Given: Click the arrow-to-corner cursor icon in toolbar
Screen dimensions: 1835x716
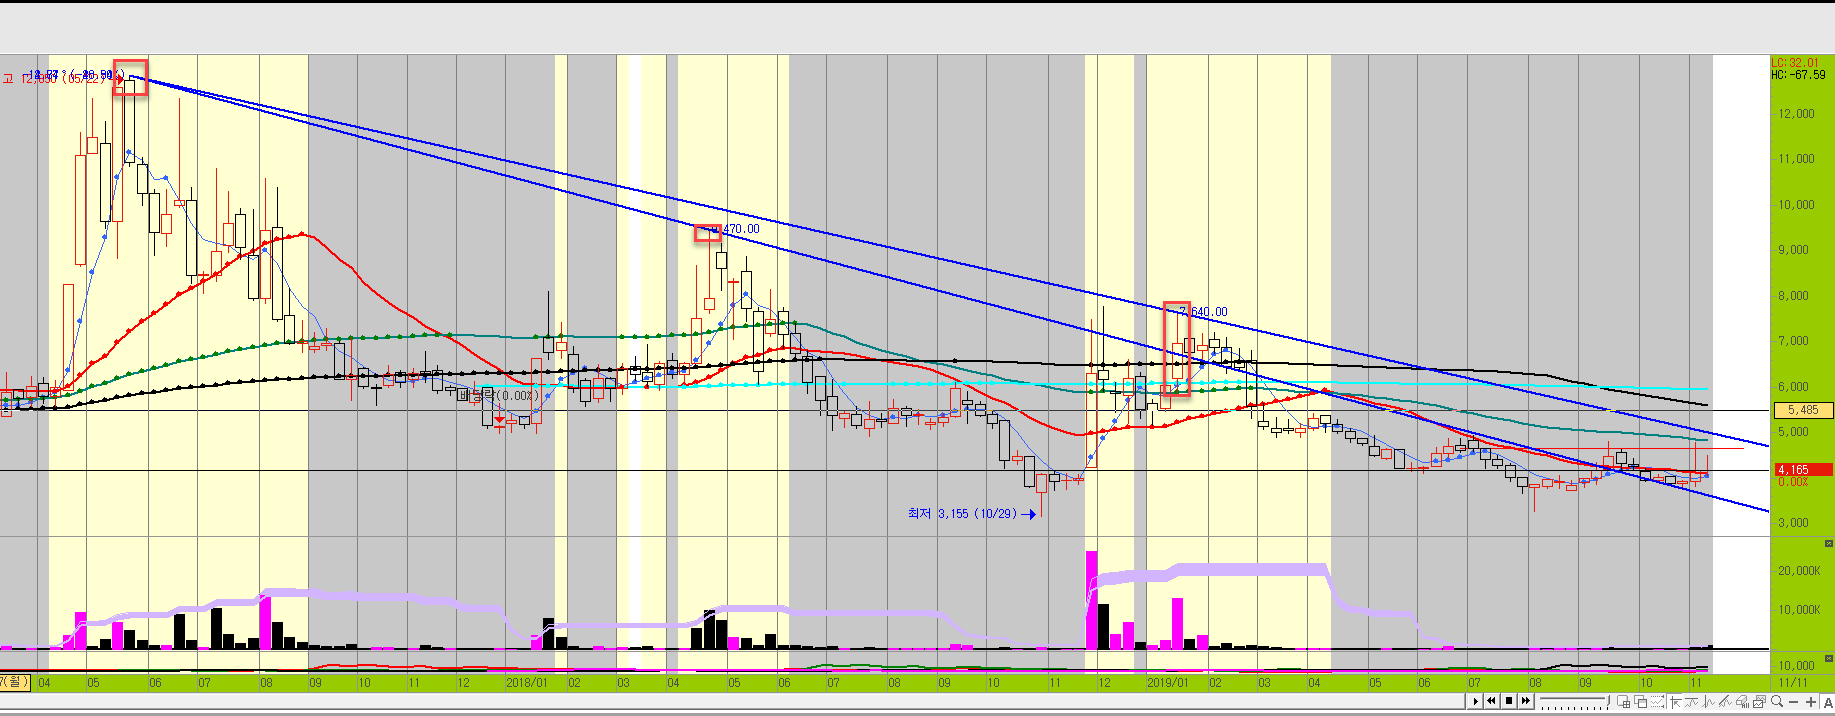Looking at the screenshot, I should pyautogui.click(x=1675, y=702).
